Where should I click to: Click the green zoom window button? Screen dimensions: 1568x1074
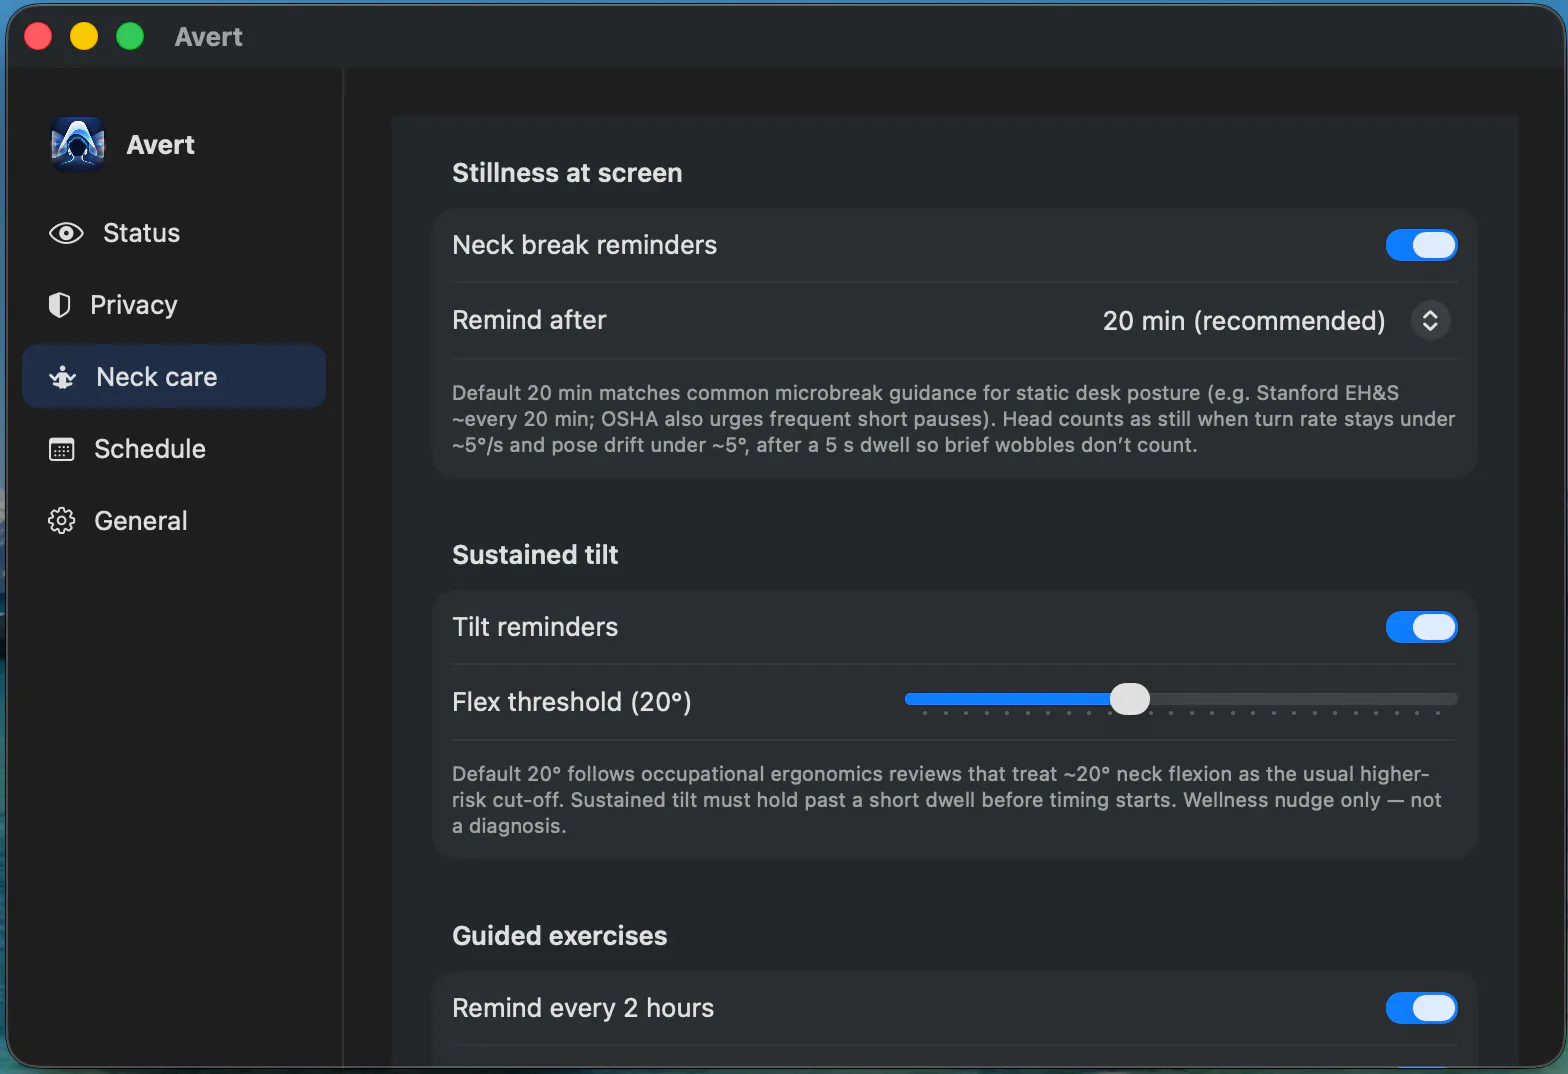tap(130, 37)
